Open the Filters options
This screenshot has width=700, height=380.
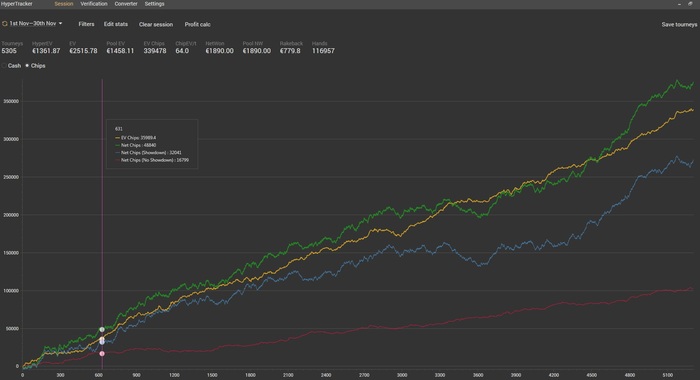click(x=86, y=24)
